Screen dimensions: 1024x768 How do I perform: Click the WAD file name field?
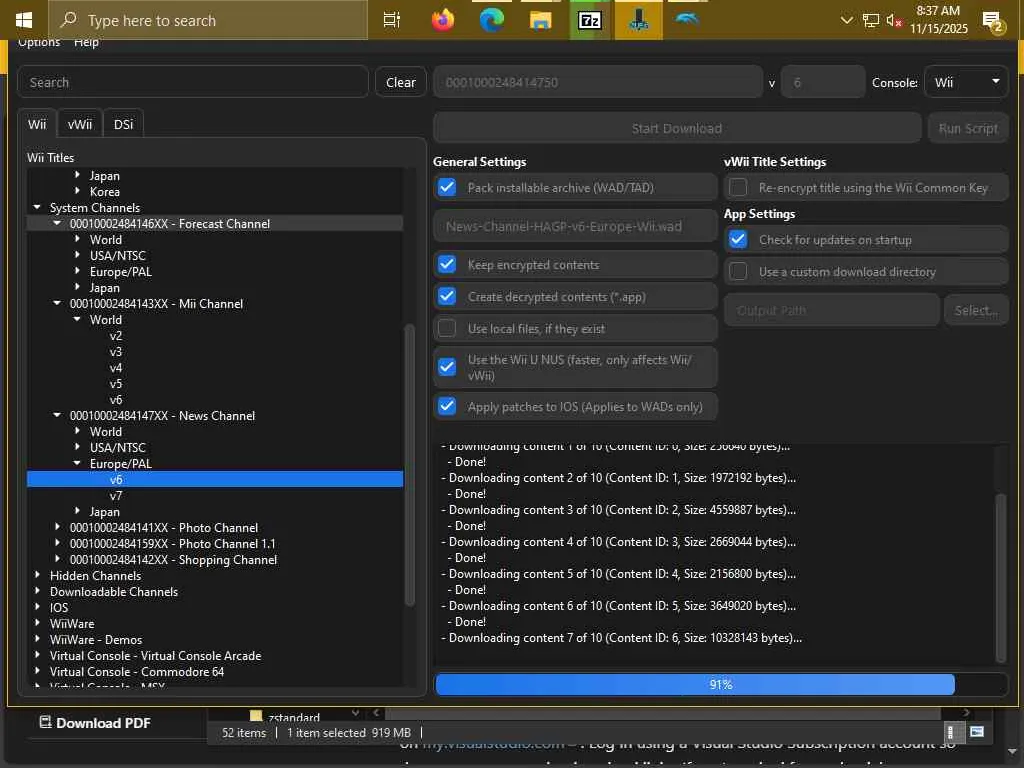575,226
